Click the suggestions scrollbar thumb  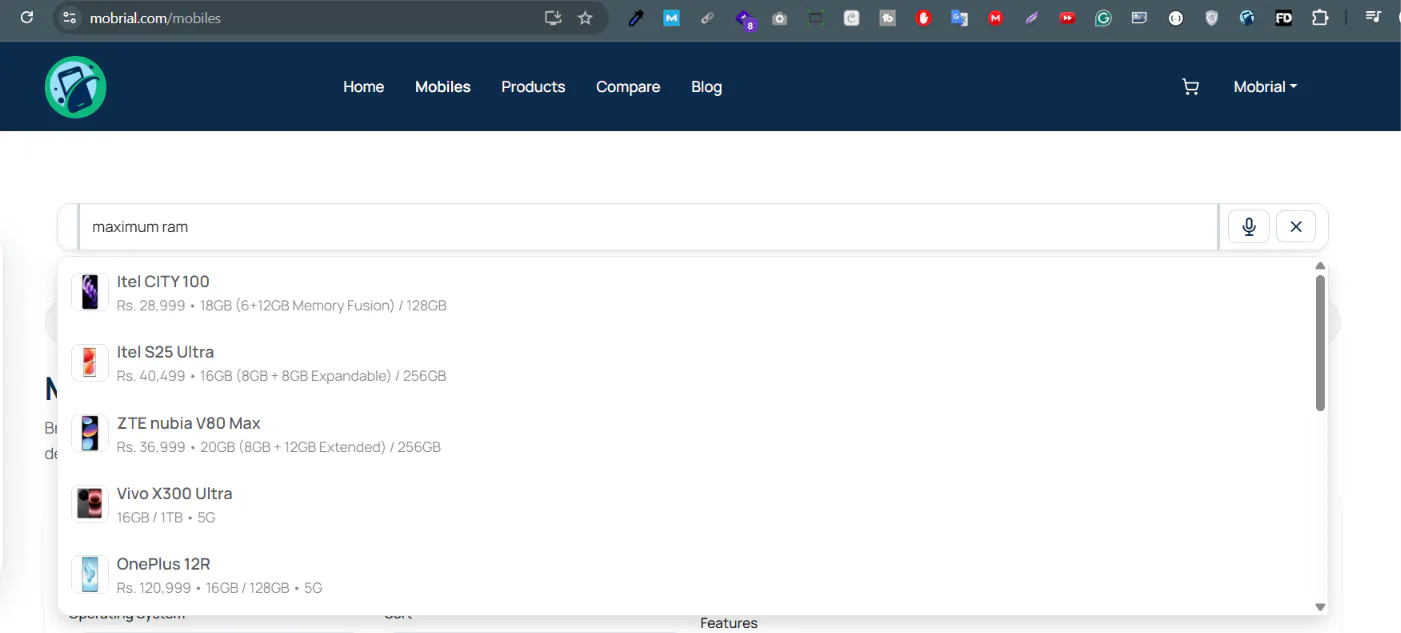(1320, 343)
